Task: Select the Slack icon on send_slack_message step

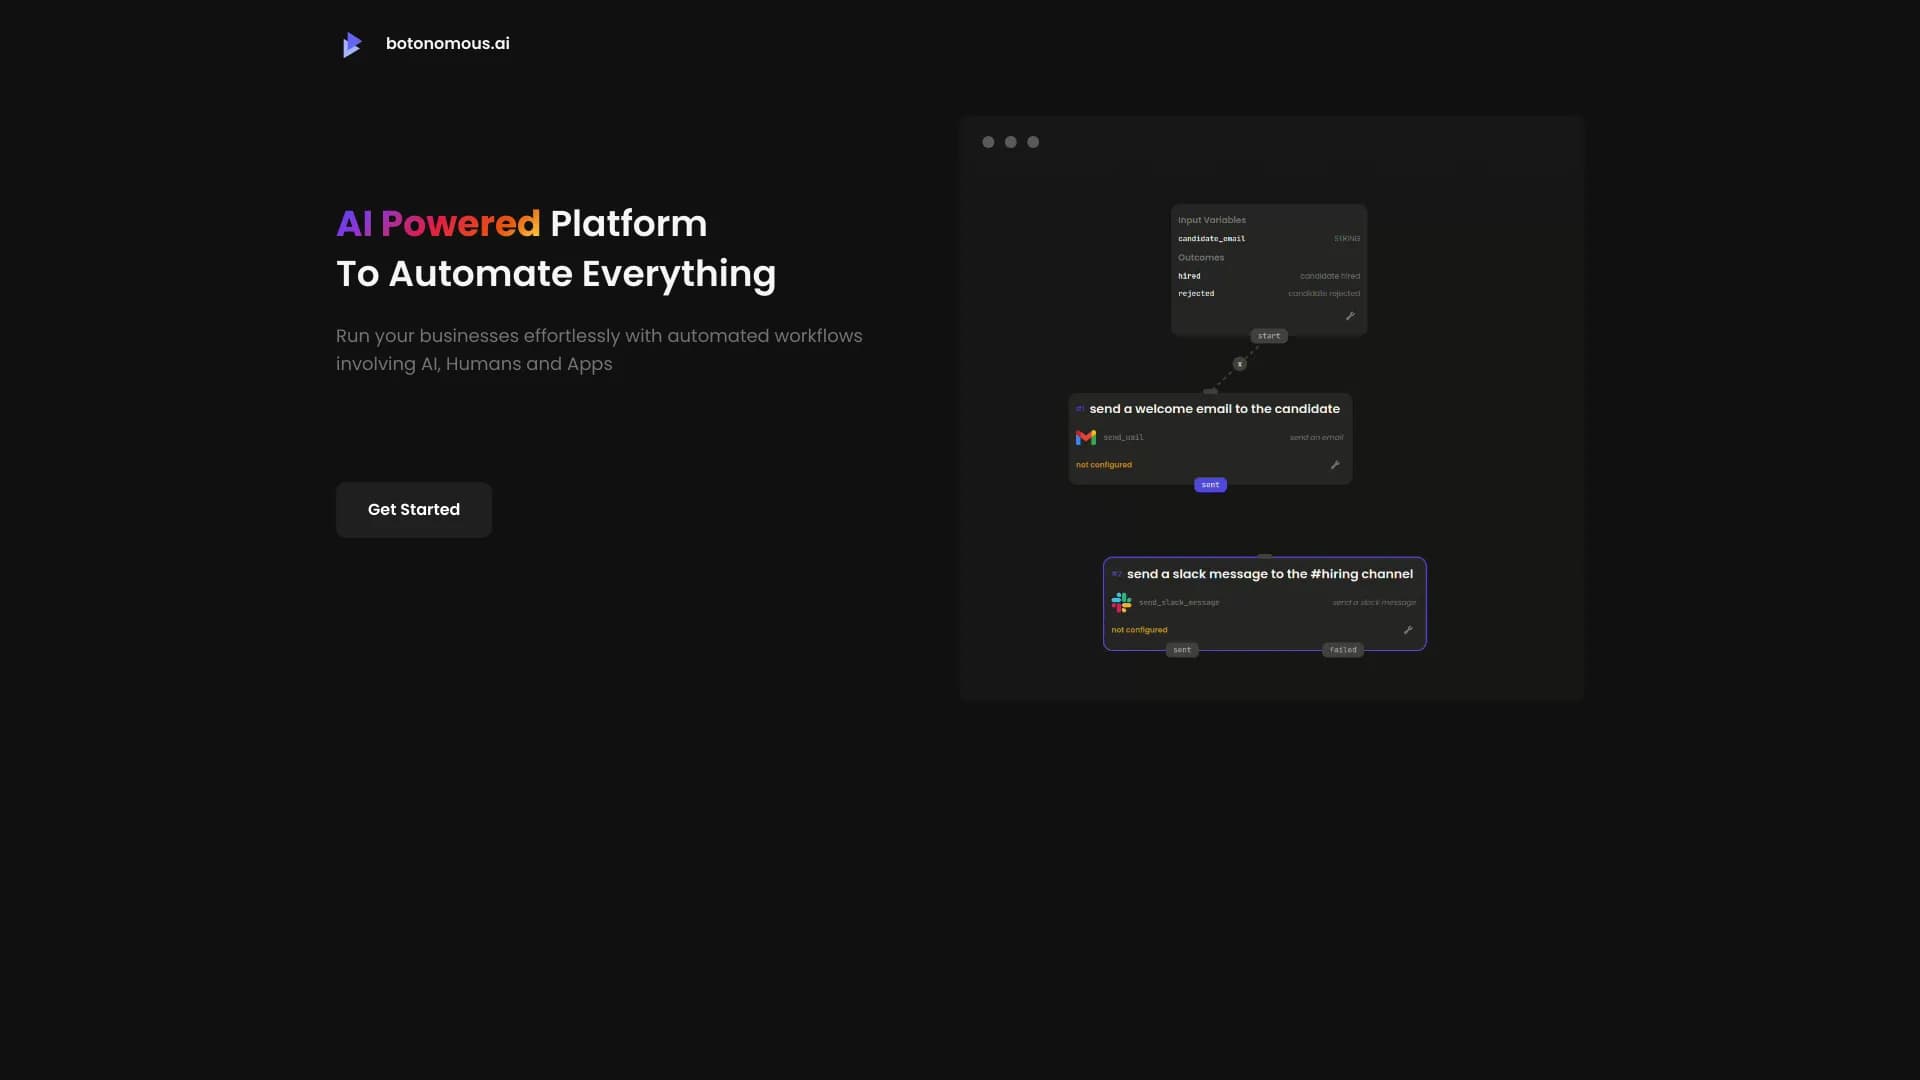Action: click(1121, 602)
